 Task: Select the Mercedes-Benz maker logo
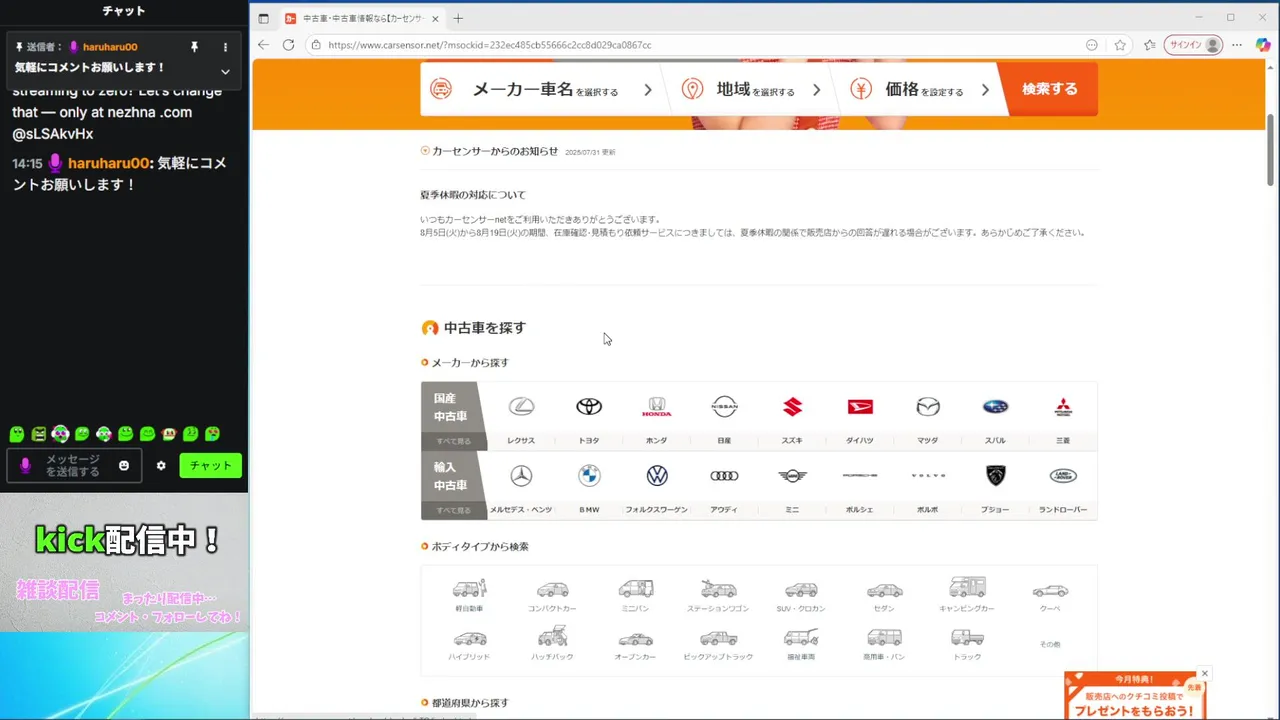(521, 476)
